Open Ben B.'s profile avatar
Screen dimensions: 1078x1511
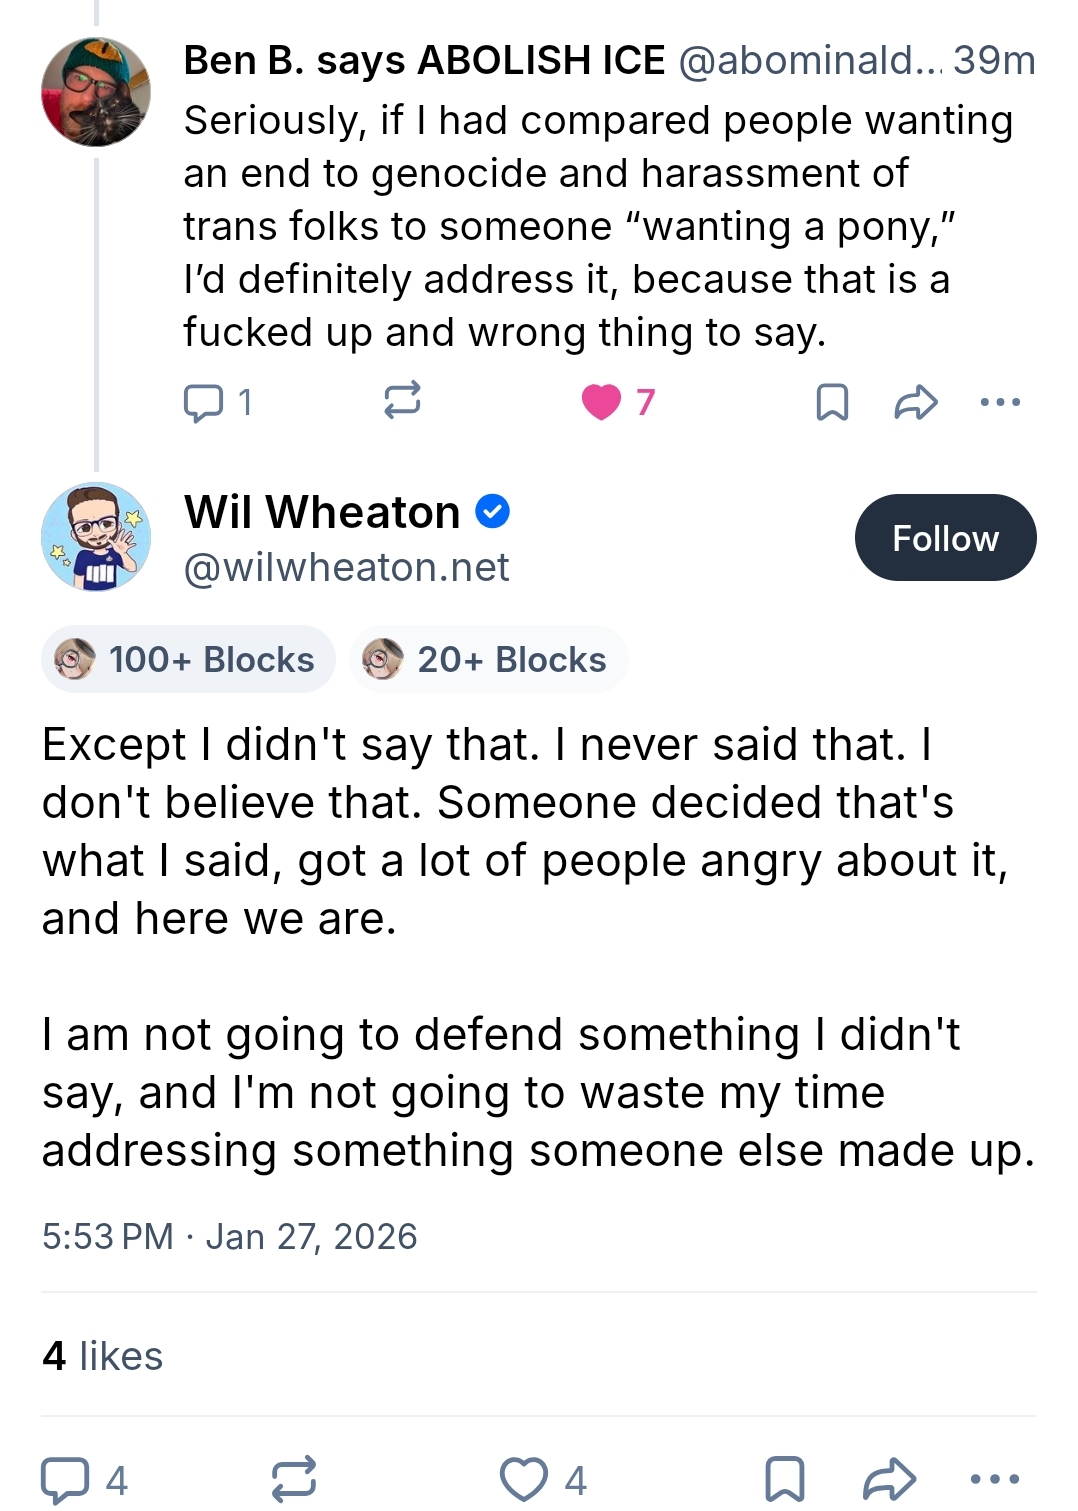coord(96,92)
